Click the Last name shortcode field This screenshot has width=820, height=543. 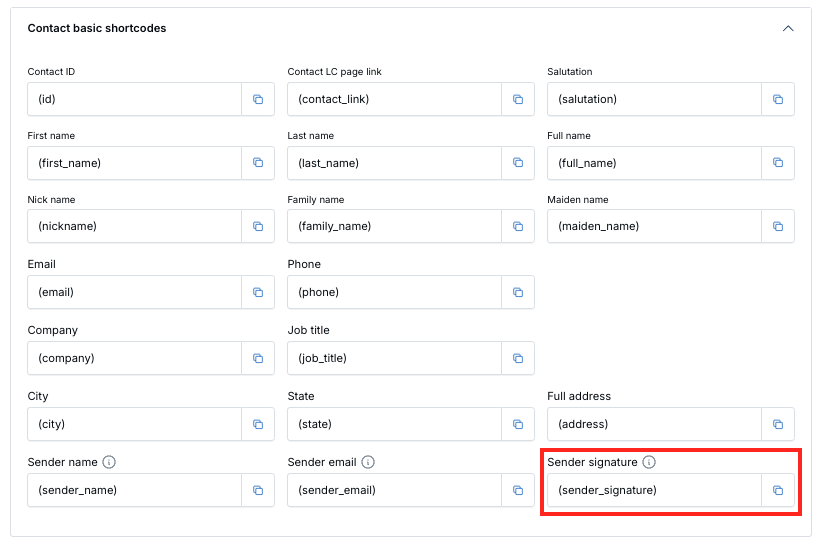[x=394, y=163]
